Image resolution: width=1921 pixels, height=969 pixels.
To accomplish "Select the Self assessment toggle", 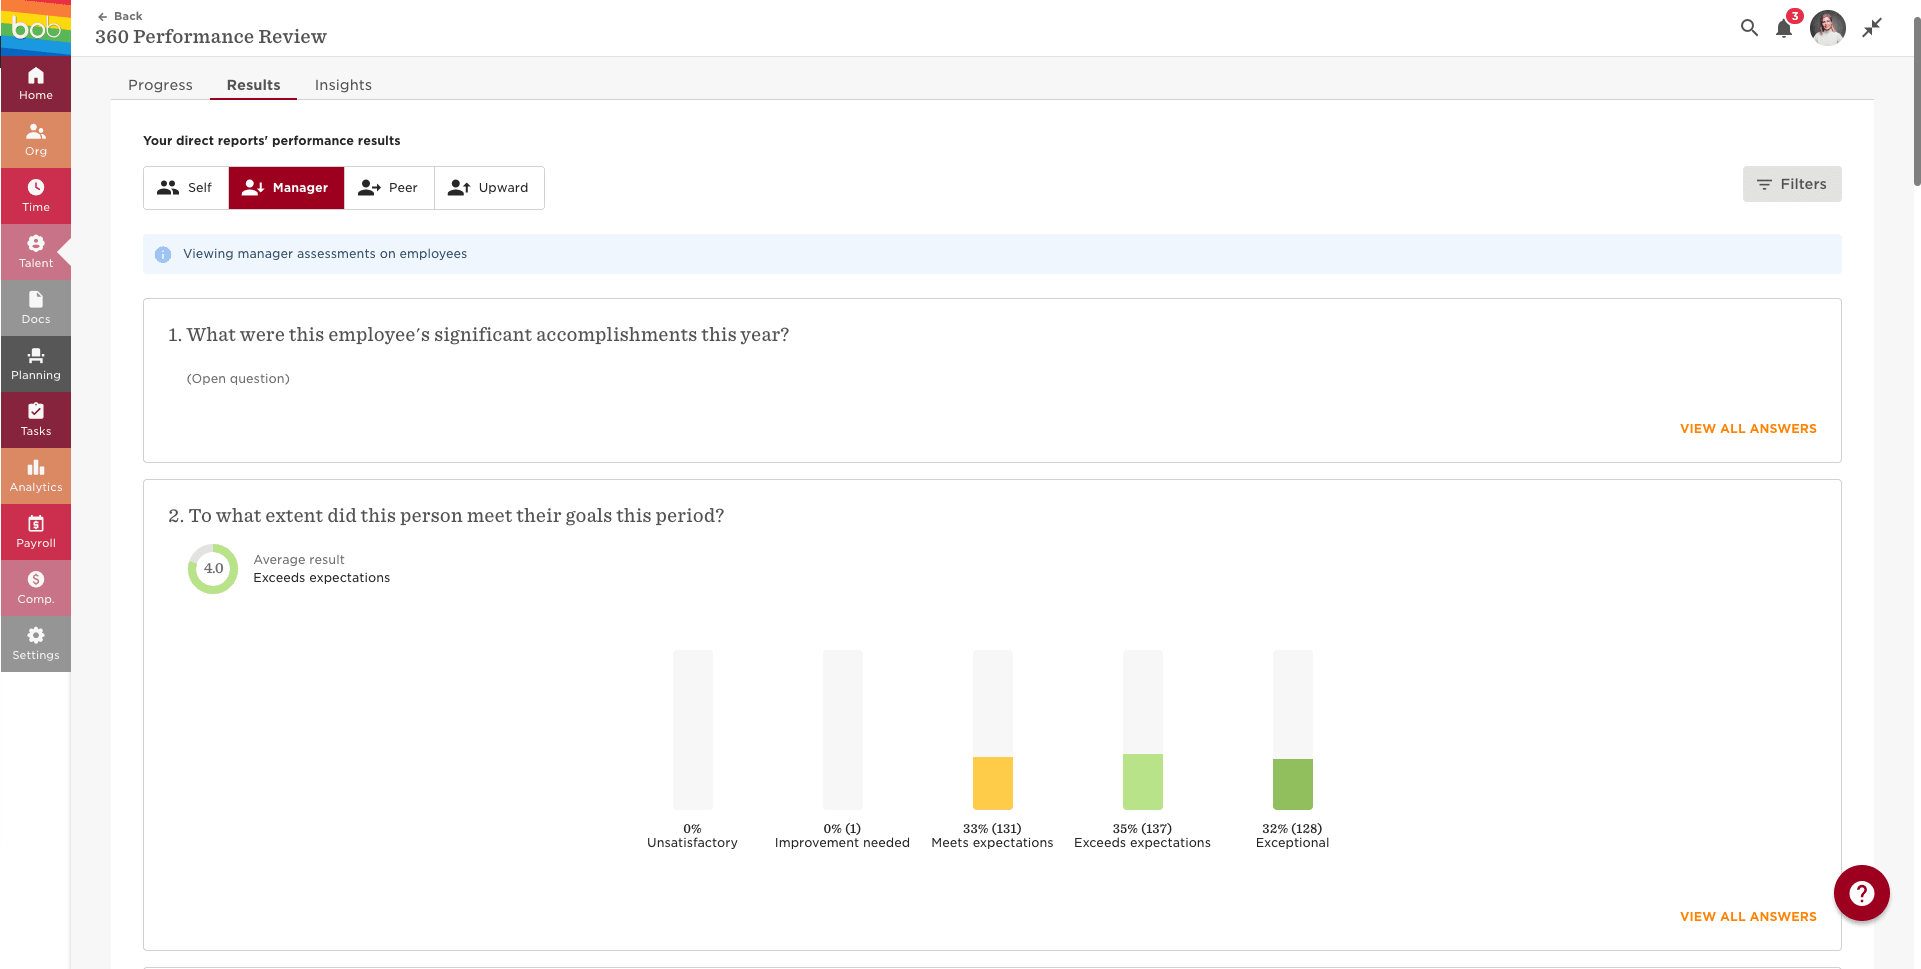I will point(186,188).
